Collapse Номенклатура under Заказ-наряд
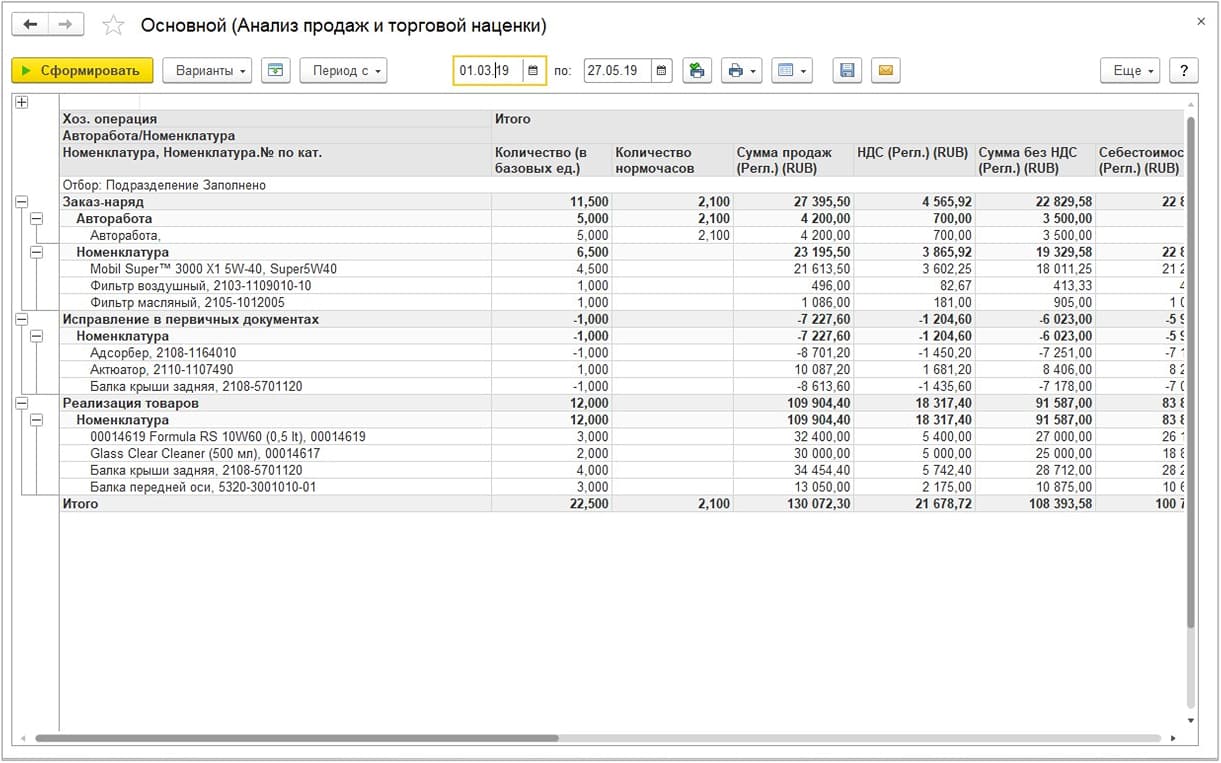 pyautogui.click(x=37, y=252)
